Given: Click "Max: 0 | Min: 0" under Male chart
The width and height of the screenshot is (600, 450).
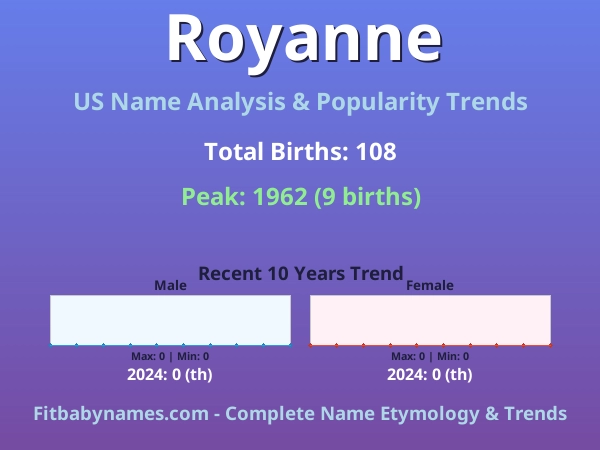Looking at the screenshot, I should coord(170,356).
